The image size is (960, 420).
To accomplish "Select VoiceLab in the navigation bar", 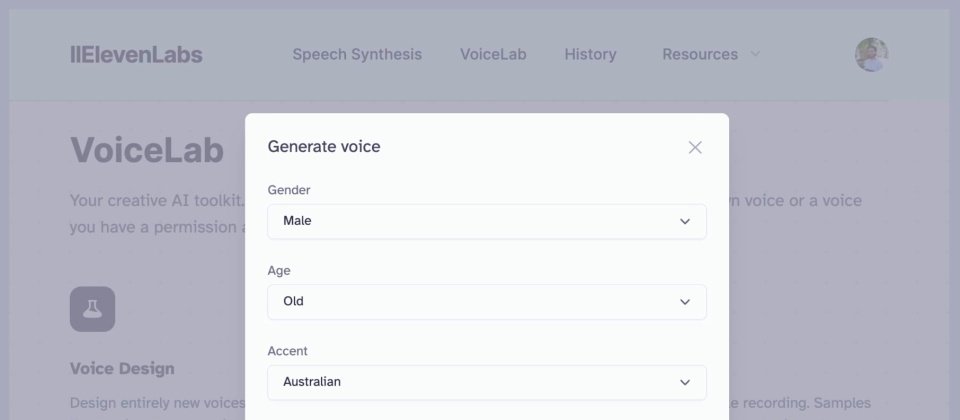I will [493, 55].
